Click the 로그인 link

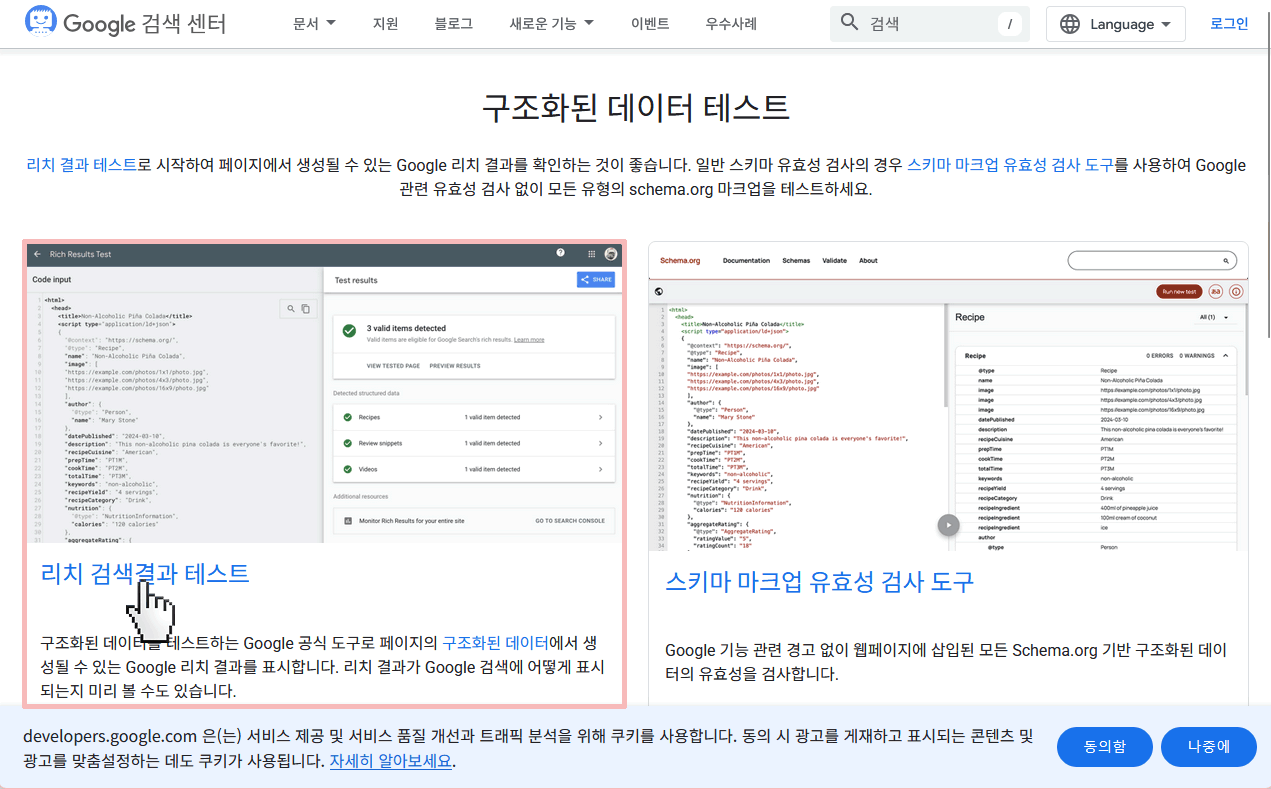tap(1229, 23)
